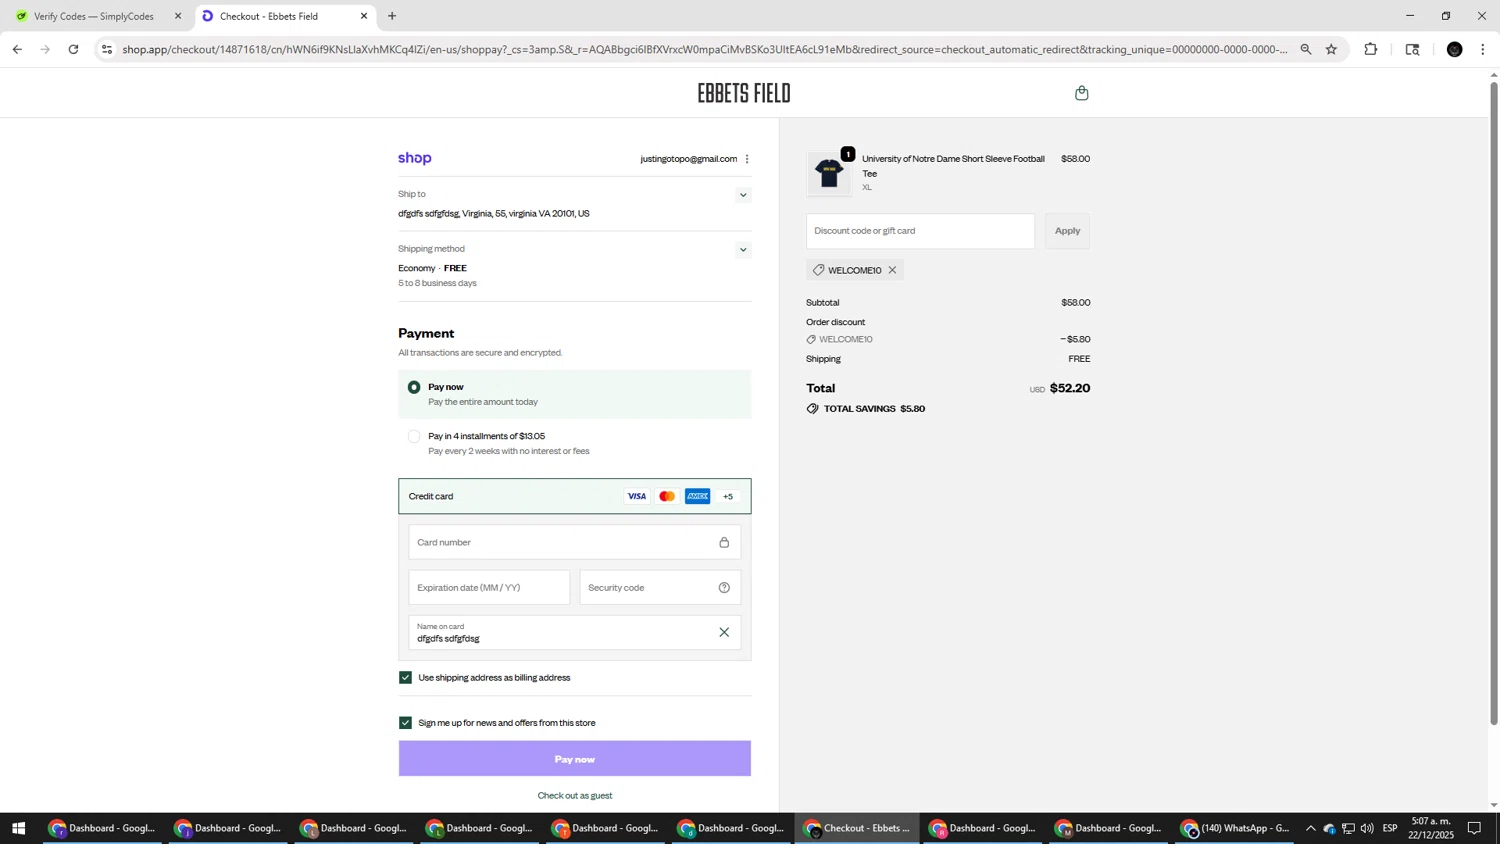Clear the Name on card field
The image size is (1500, 844).
coord(724,632)
